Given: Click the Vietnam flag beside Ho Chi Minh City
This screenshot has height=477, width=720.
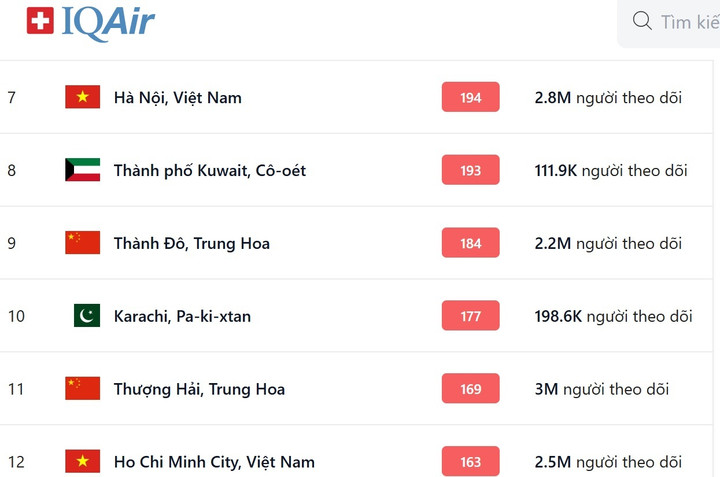Looking at the screenshot, I should coord(82,461).
